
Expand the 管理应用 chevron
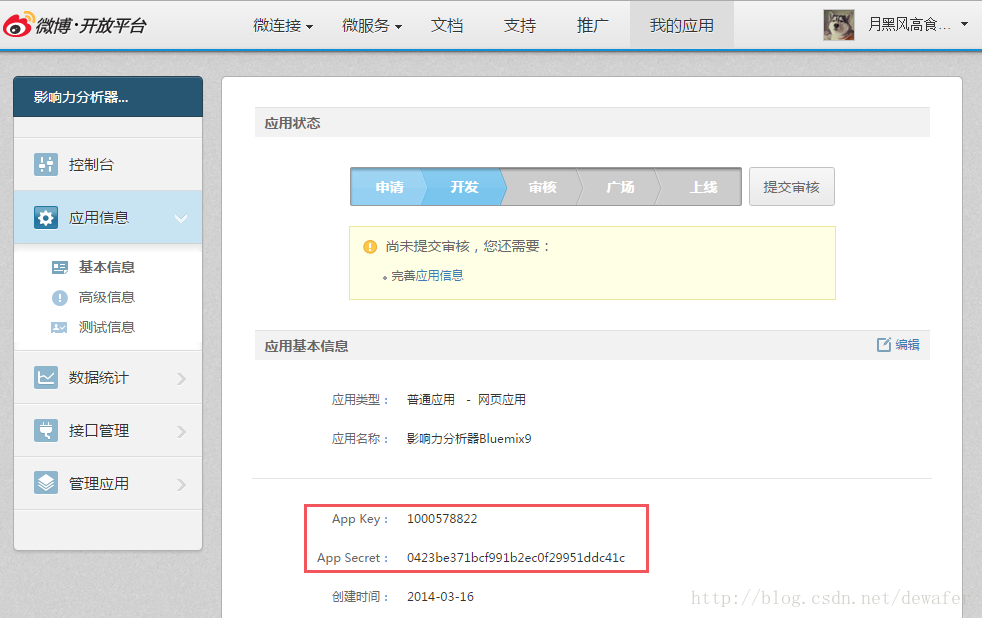(182, 485)
